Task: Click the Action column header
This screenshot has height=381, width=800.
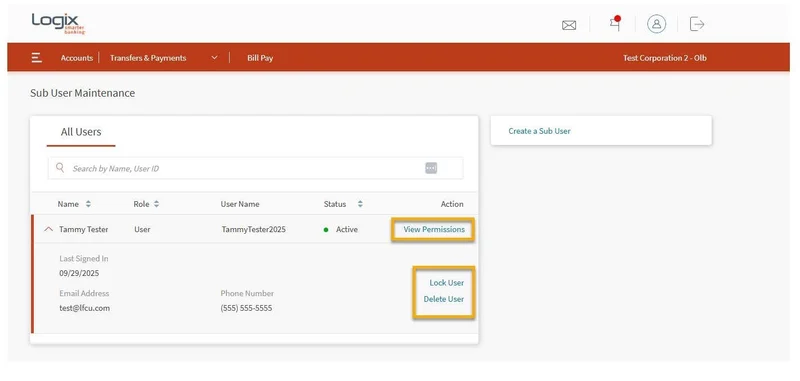Action: (x=452, y=204)
